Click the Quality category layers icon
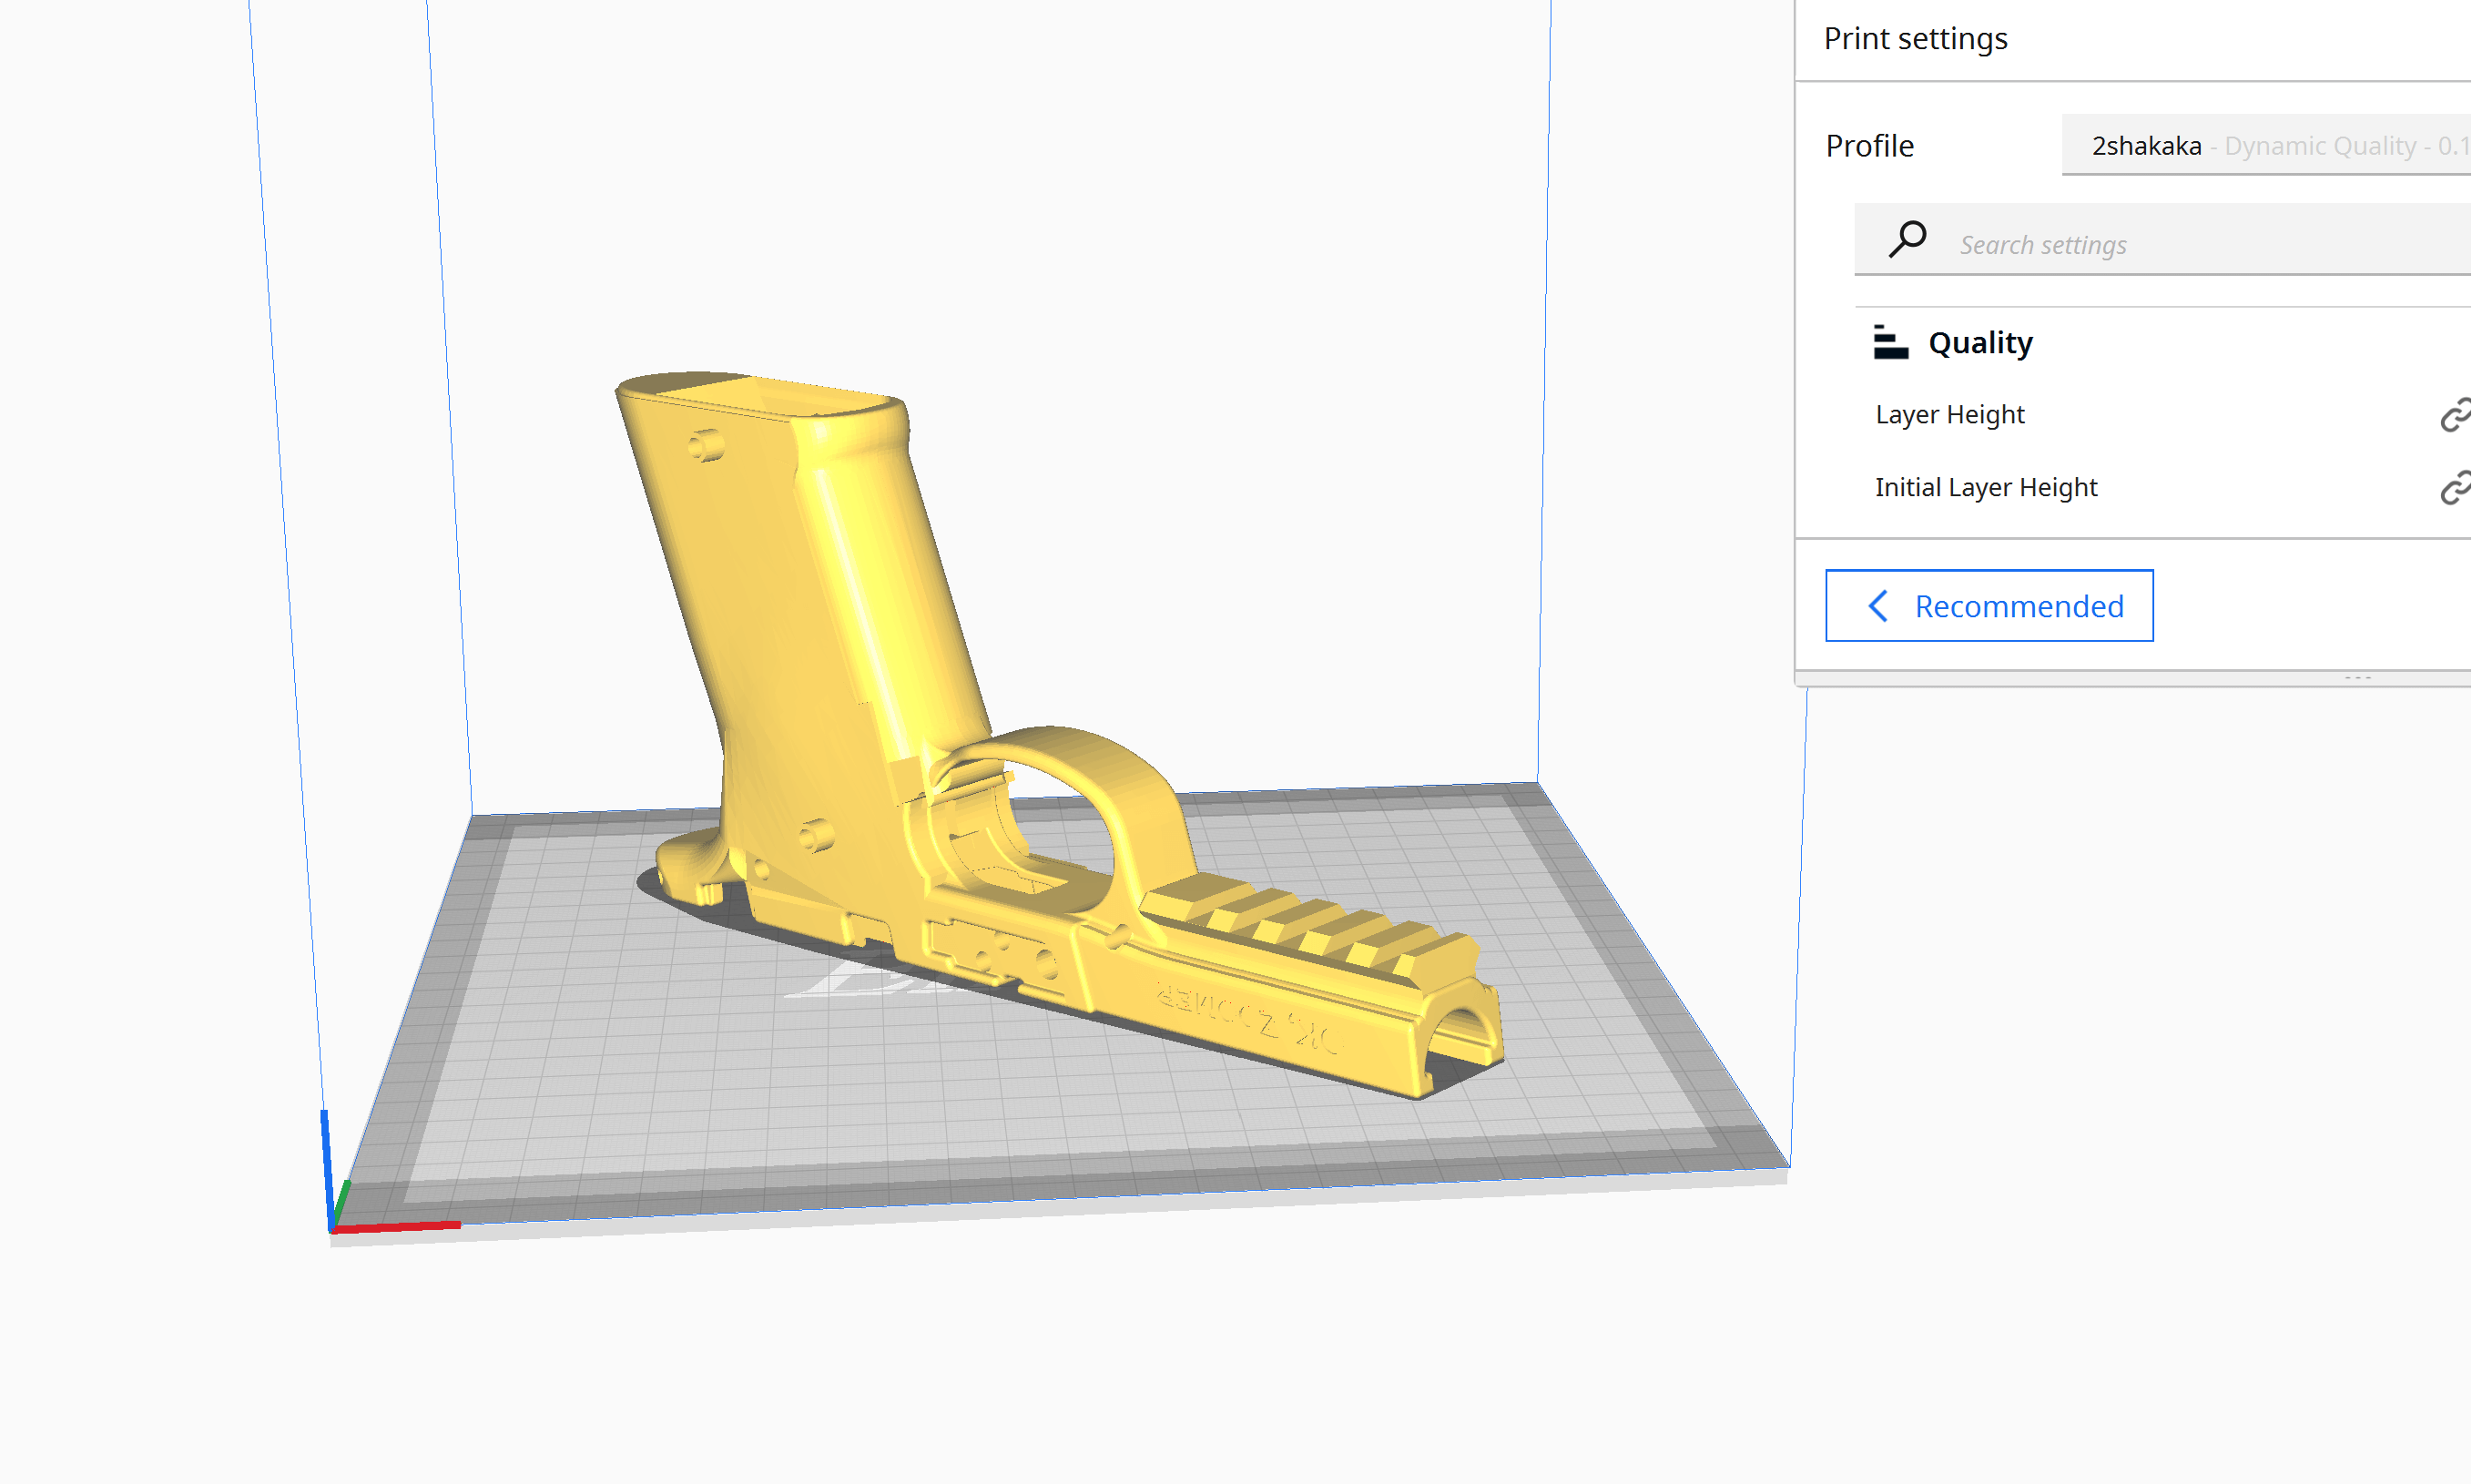This screenshot has height=1484, width=2472. (1890, 342)
